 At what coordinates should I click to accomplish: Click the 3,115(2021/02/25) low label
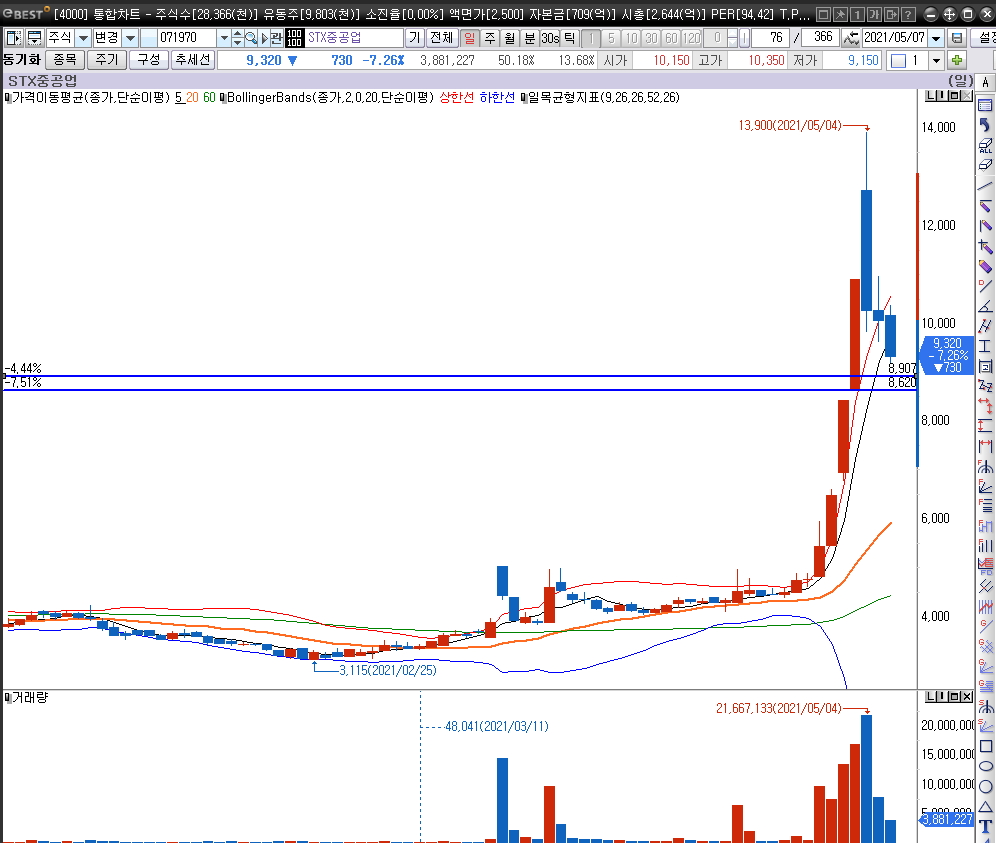387,670
